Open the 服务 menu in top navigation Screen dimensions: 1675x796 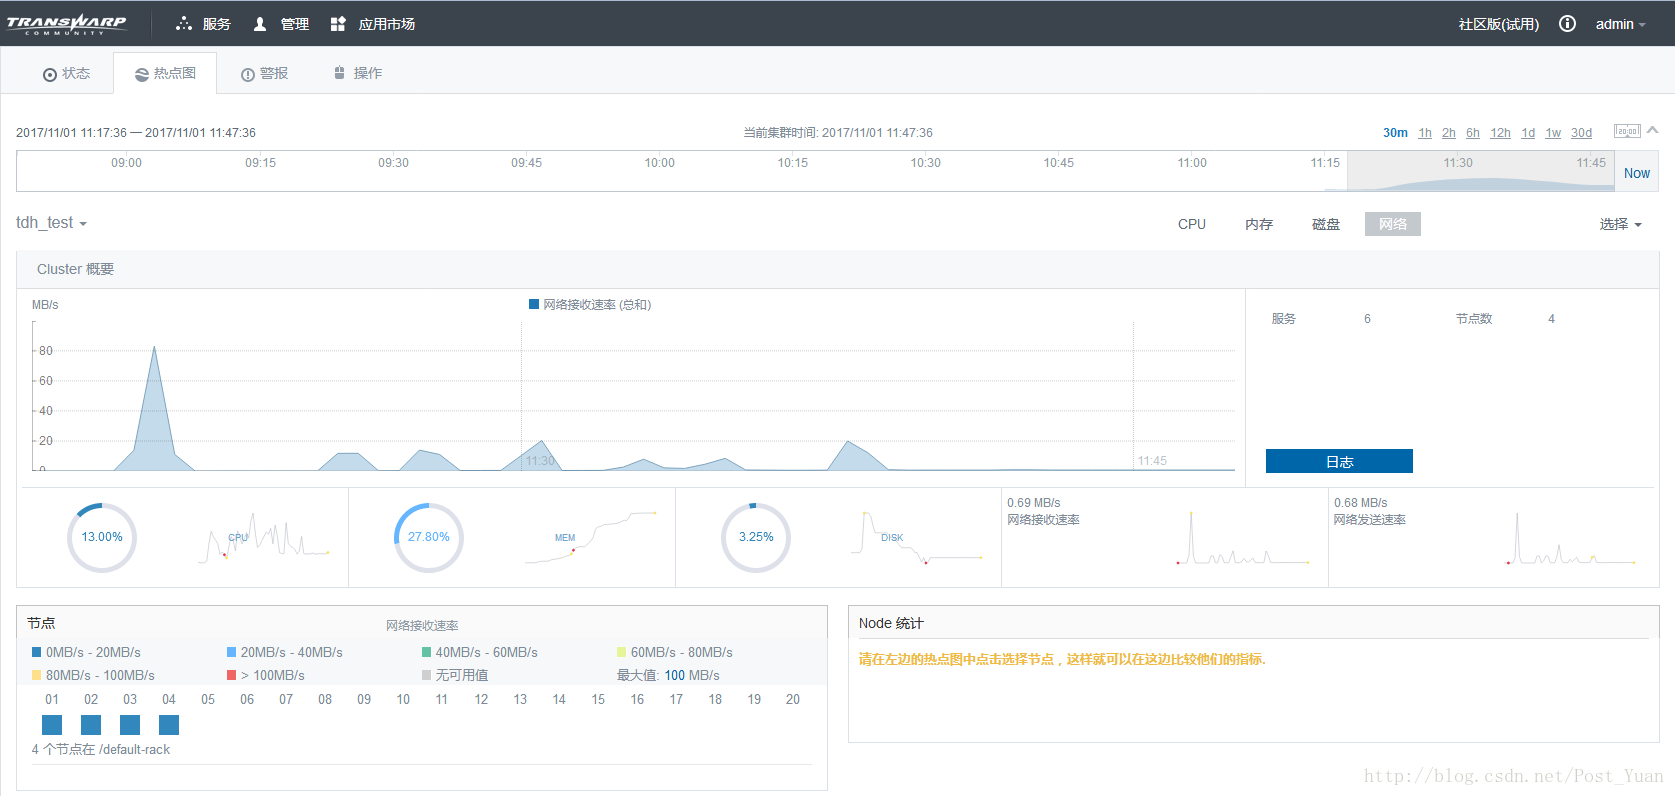click(203, 24)
